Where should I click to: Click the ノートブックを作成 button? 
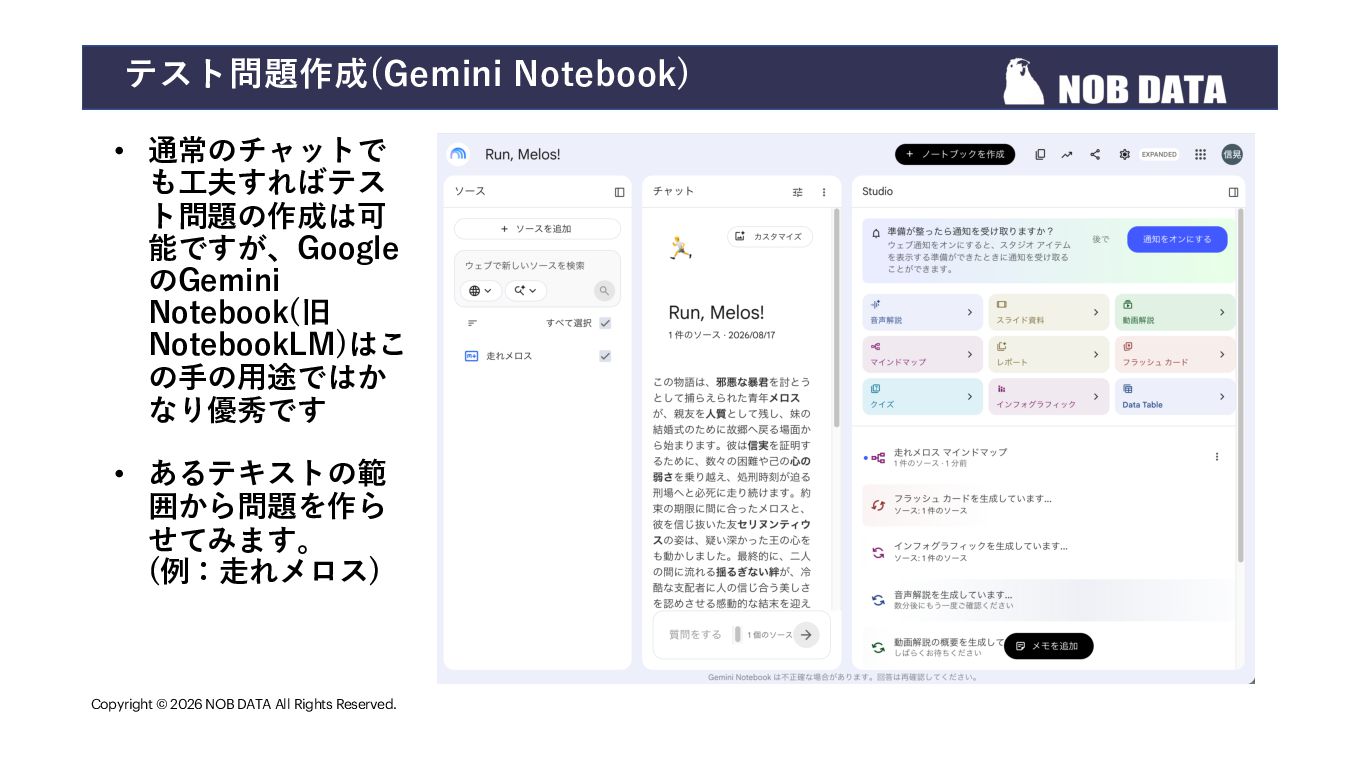point(955,155)
